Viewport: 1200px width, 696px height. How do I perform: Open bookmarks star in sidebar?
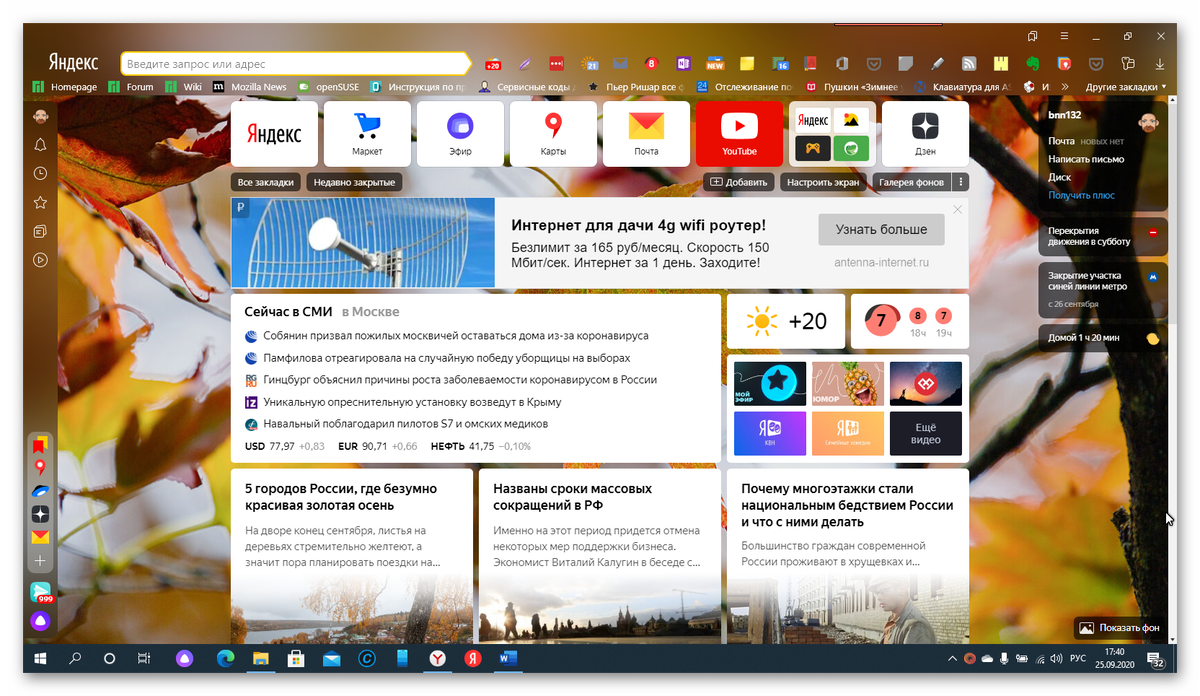pyautogui.click(x=40, y=202)
